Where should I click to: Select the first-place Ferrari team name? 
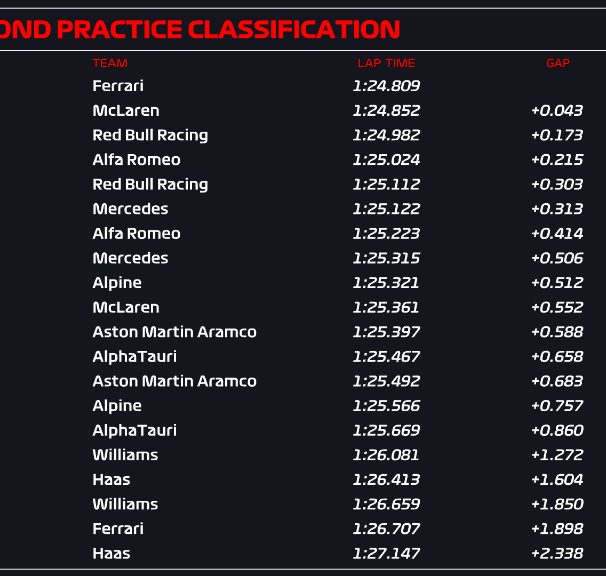(118, 86)
